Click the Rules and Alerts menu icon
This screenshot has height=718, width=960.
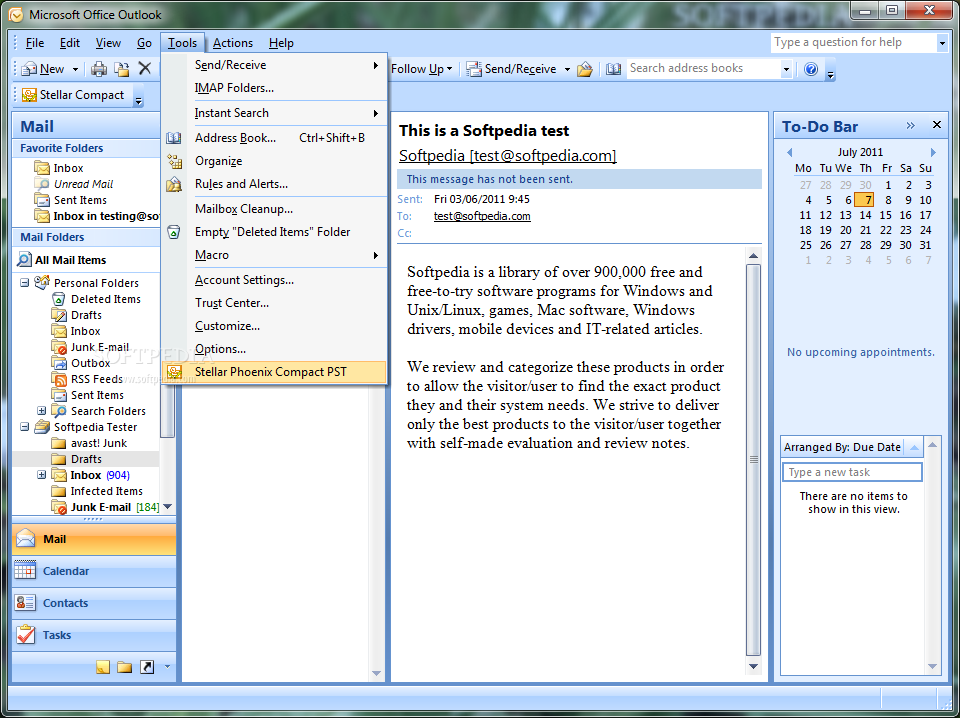point(174,184)
